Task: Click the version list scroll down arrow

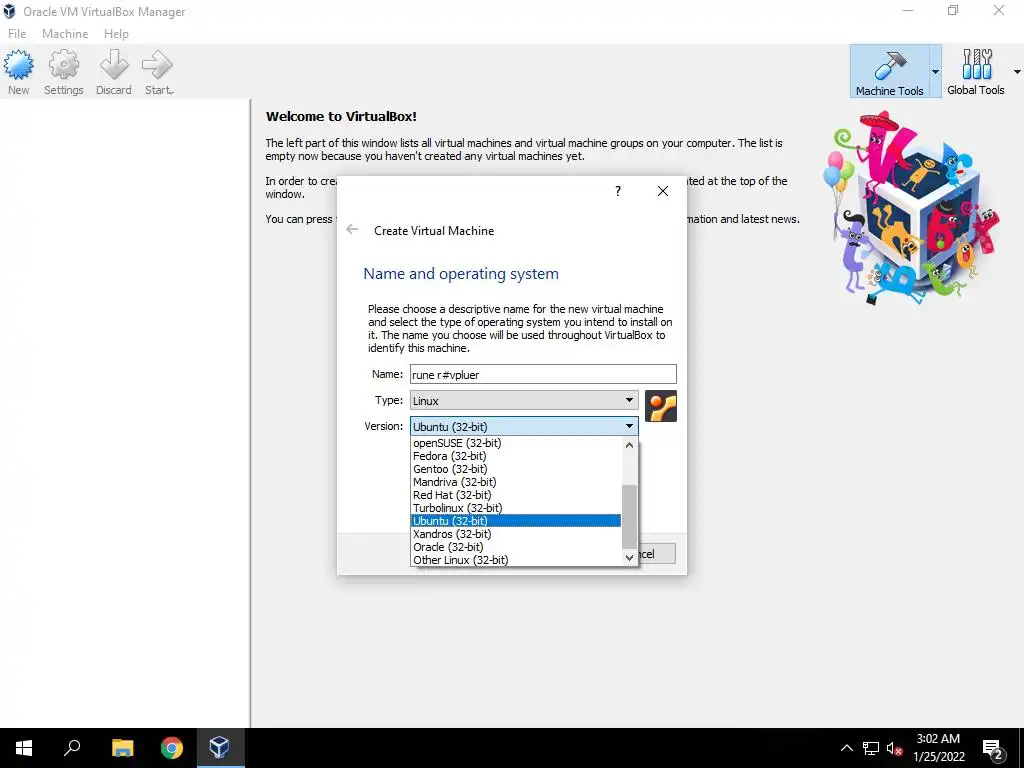Action: [x=630, y=558]
